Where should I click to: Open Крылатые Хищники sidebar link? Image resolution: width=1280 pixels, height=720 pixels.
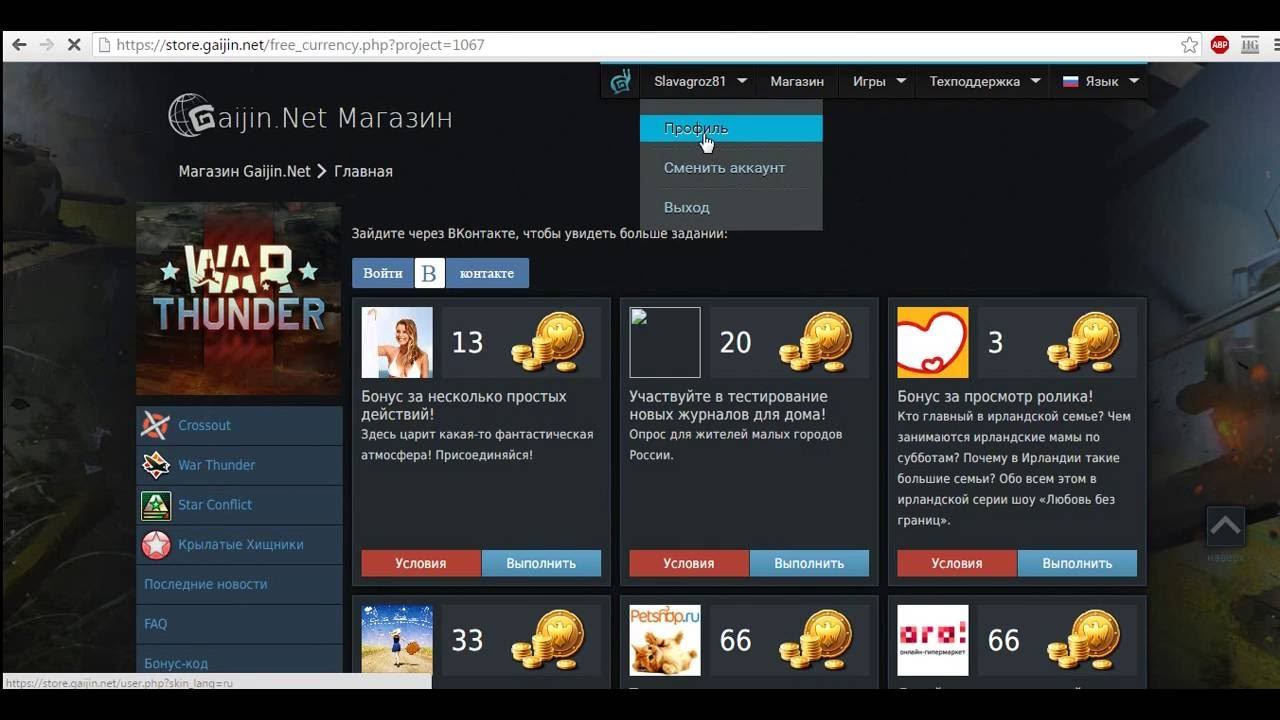tap(240, 545)
